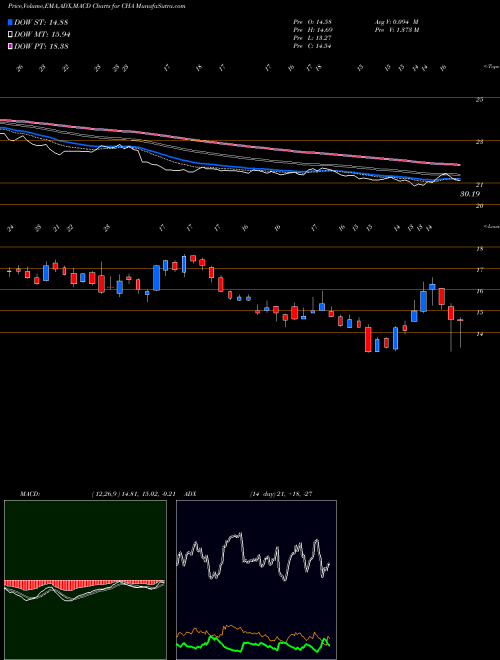Click the pink long-term EMA line

pyautogui.click(x=229, y=142)
